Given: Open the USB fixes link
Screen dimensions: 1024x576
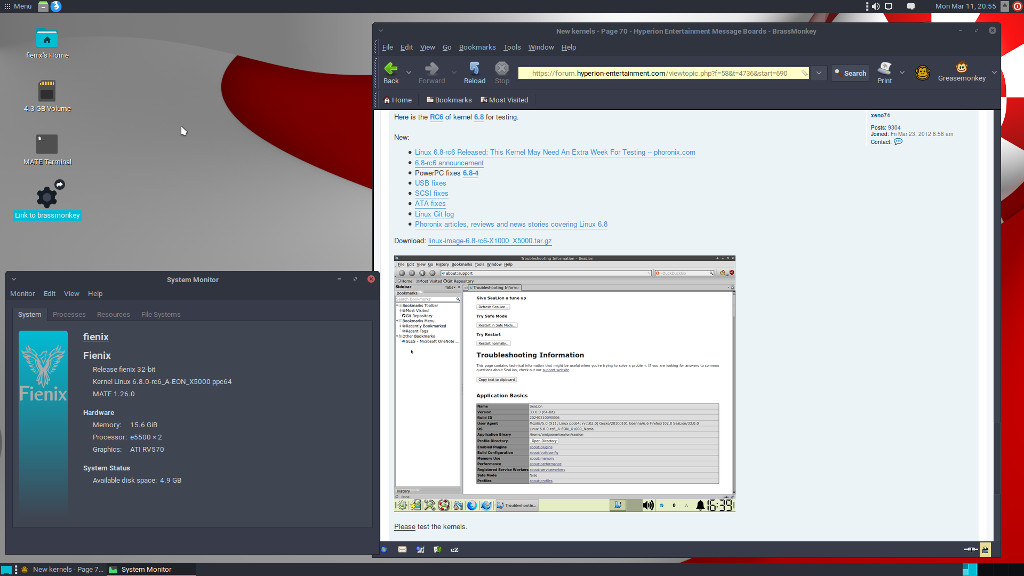Looking at the screenshot, I should (430, 183).
